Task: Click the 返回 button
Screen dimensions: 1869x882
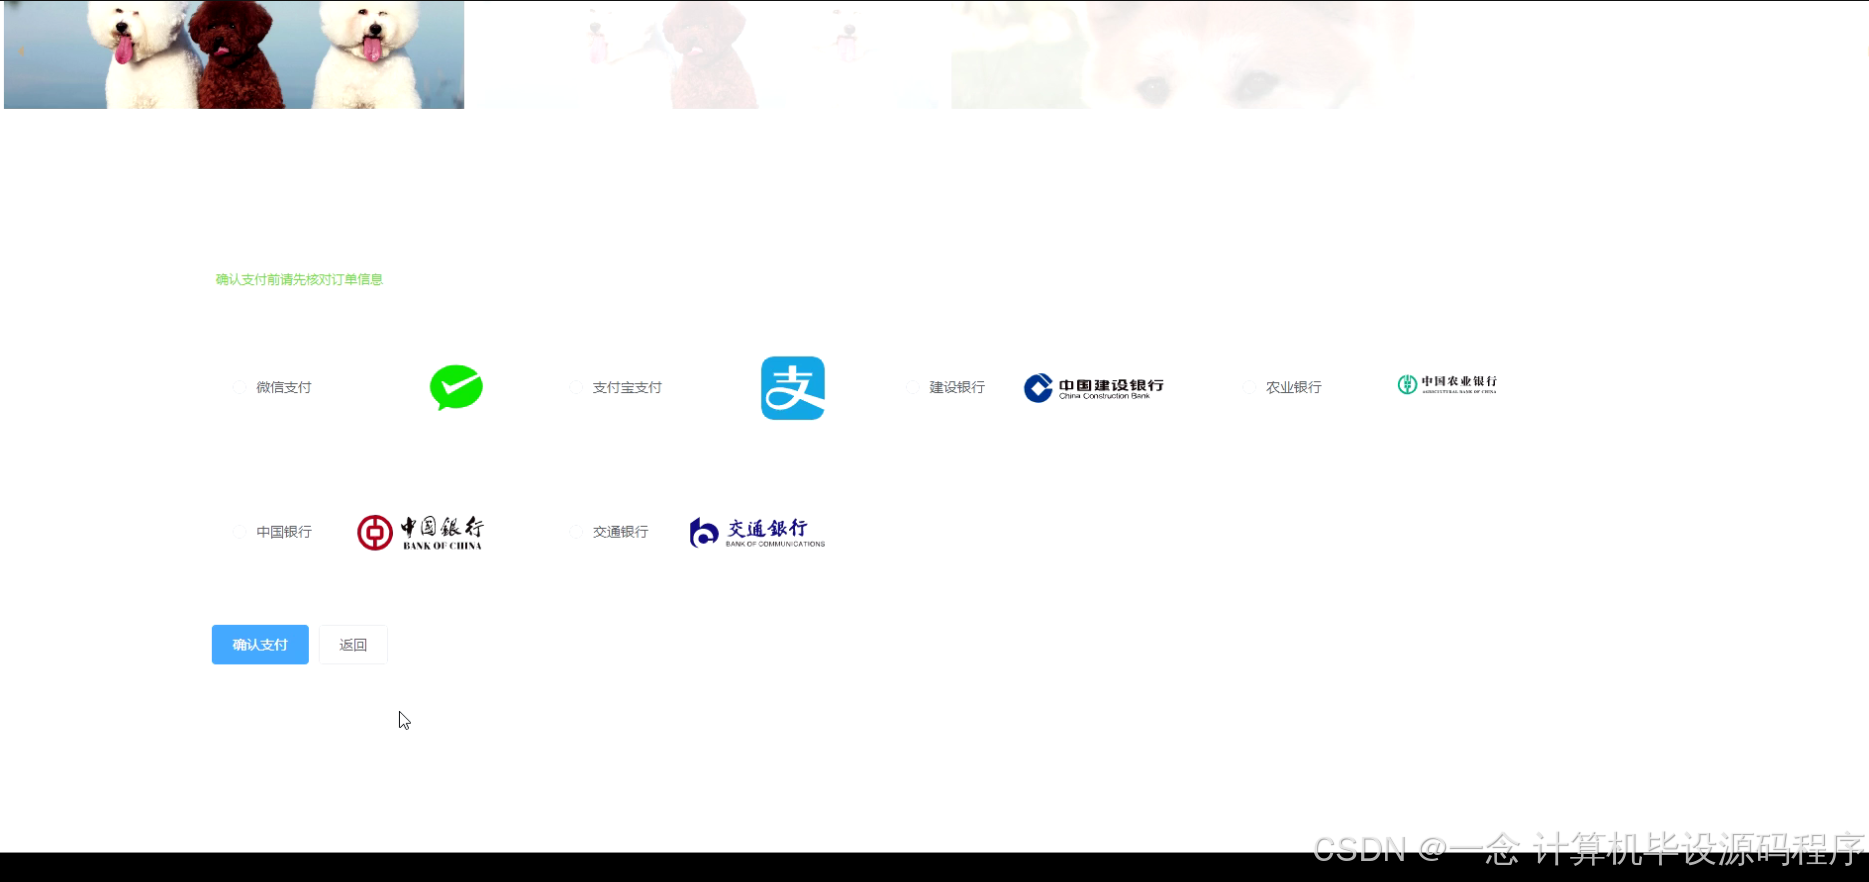Action: [x=353, y=645]
